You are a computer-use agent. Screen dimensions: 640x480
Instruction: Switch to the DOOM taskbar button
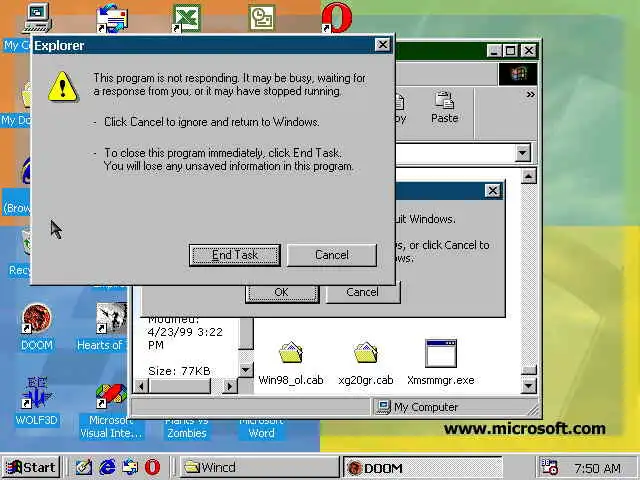[x=423, y=467]
